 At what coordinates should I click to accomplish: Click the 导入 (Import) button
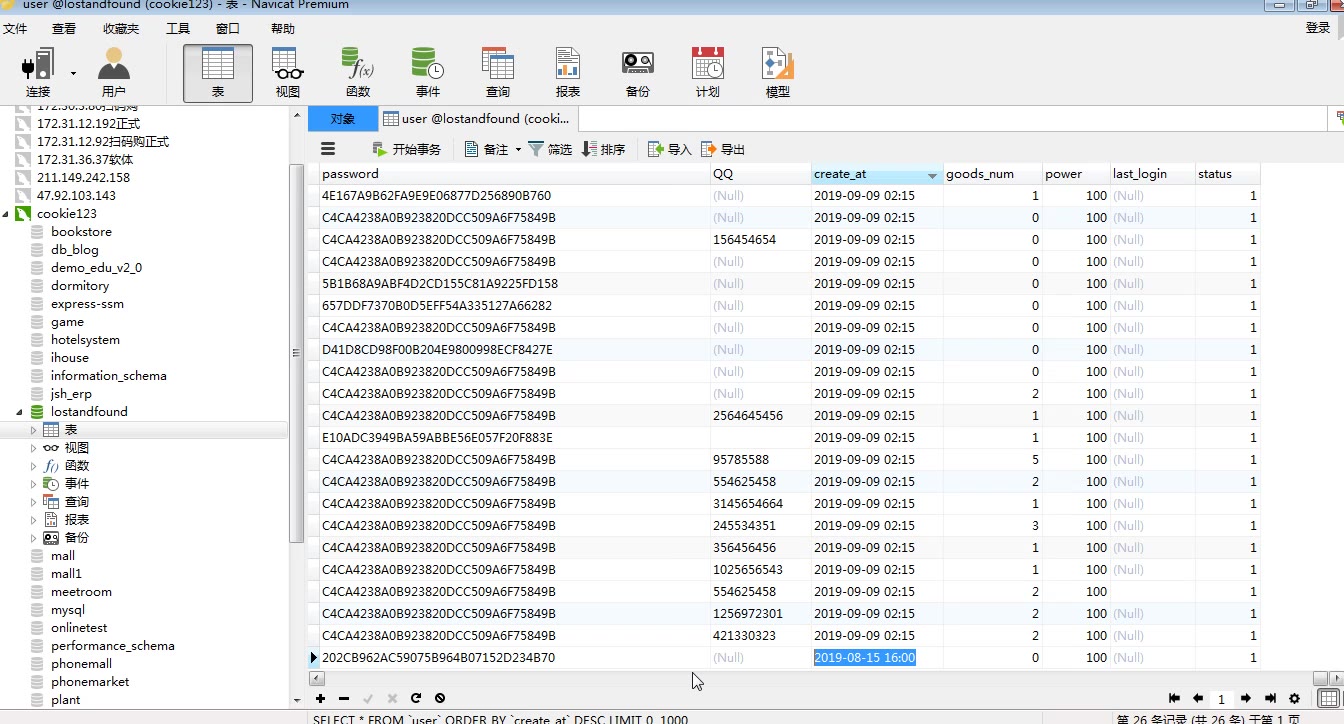(x=670, y=149)
